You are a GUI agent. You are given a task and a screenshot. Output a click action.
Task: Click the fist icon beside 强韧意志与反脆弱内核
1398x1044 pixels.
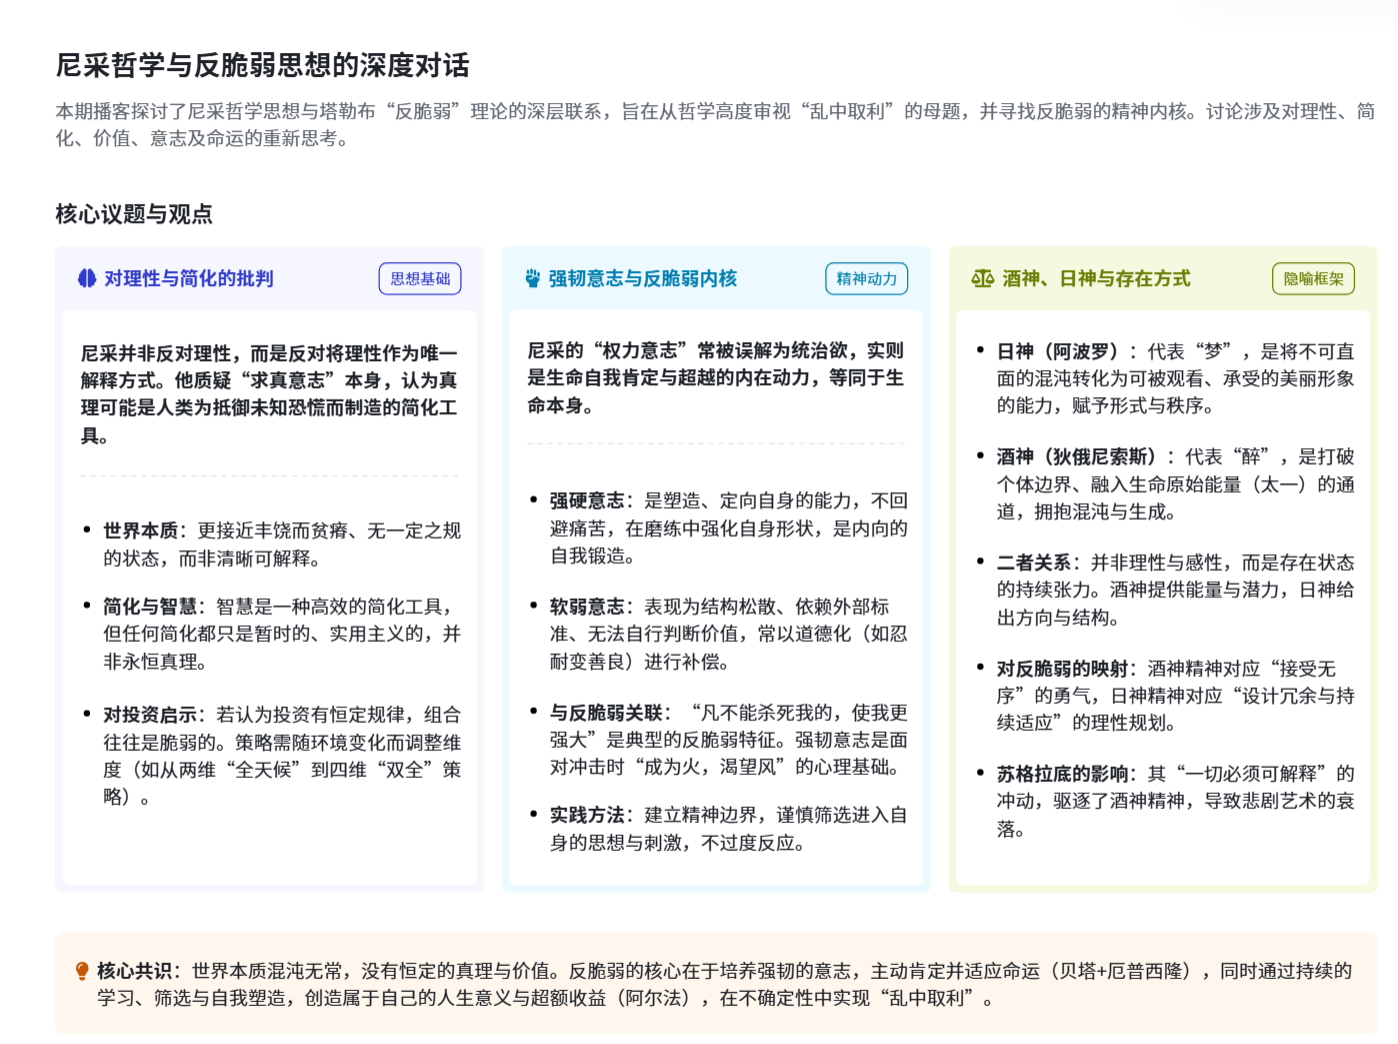point(533,278)
